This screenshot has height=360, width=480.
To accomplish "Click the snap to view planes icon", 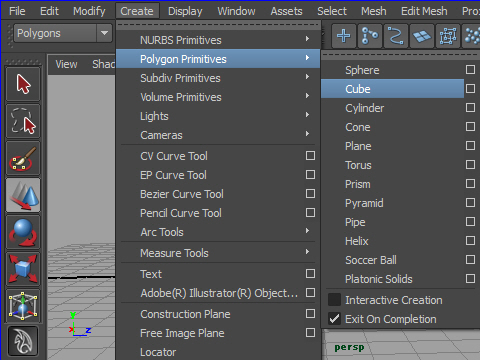I will pyautogui.click(x=422, y=35).
